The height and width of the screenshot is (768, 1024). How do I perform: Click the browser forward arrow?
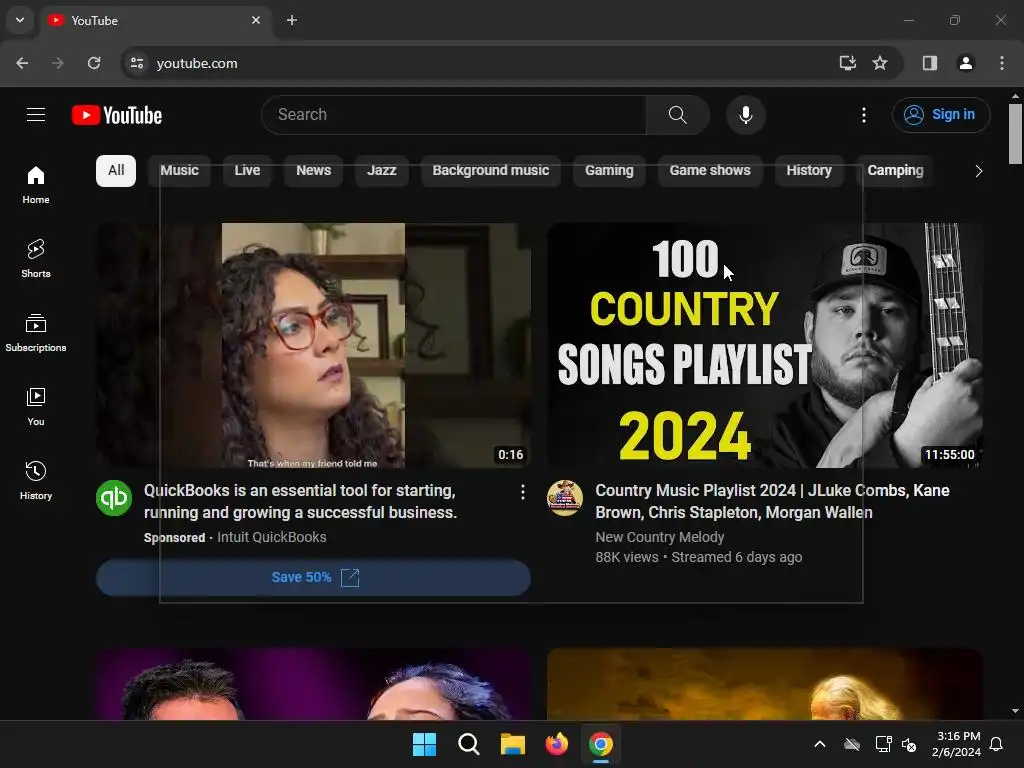point(58,63)
